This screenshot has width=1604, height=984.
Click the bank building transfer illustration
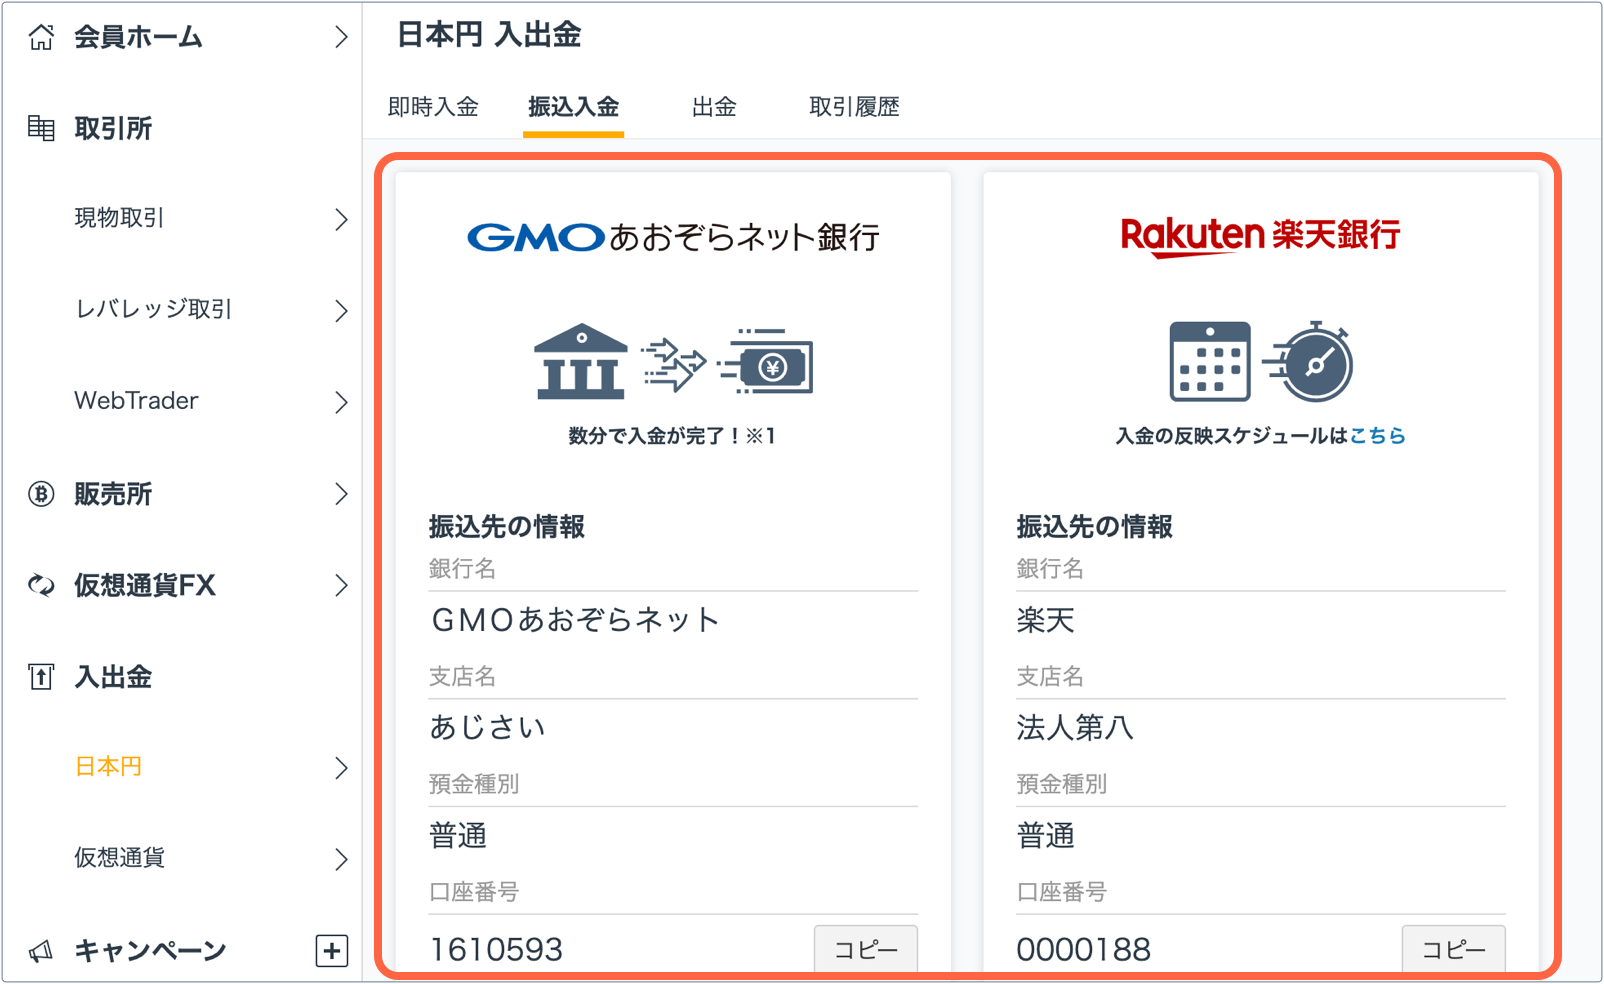(x=673, y=362)
